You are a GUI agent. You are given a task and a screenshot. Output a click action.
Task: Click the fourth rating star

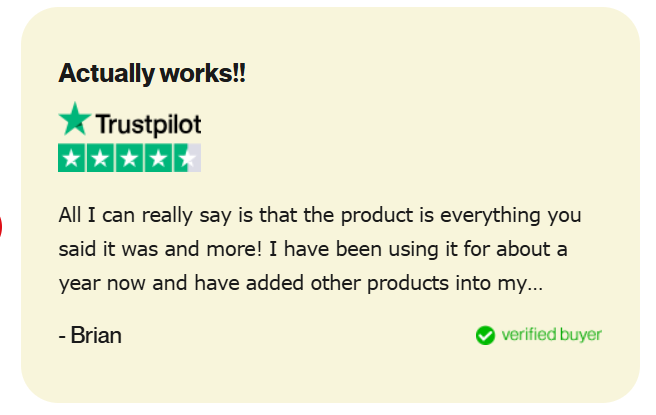click(x=159, y=158)
